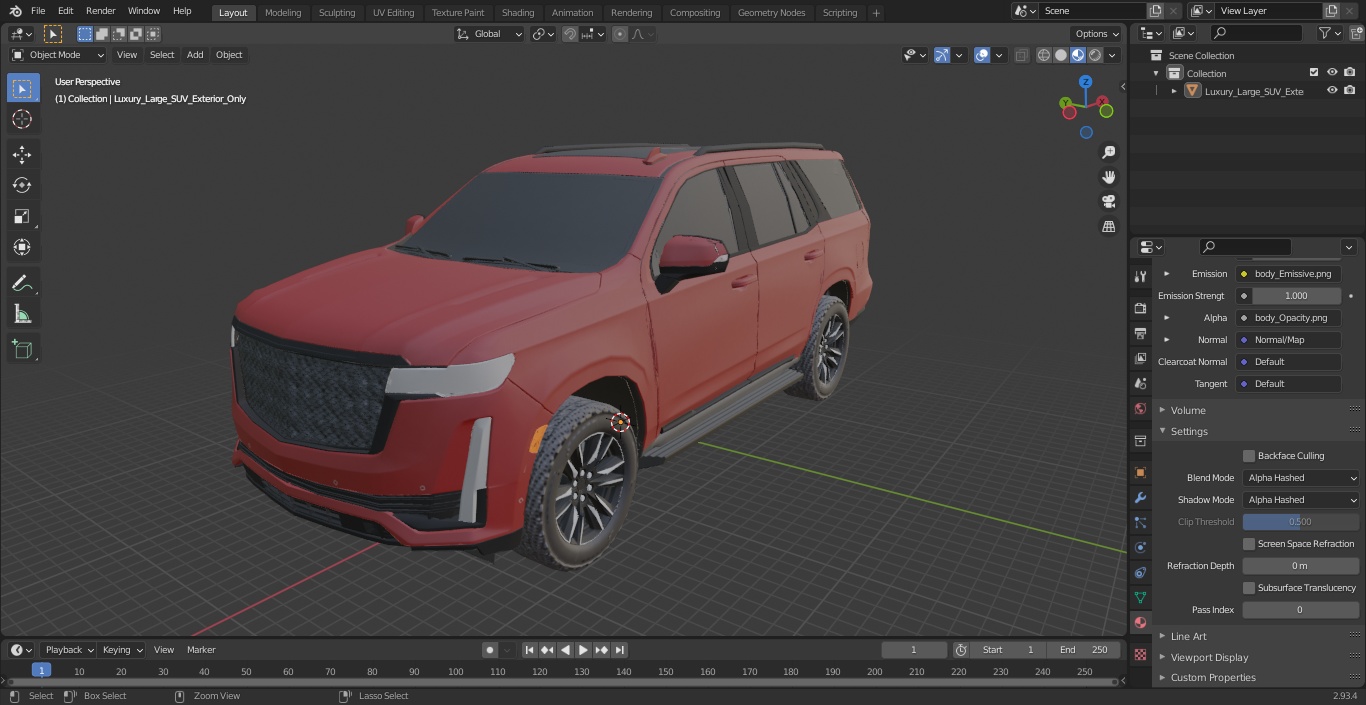The image size is (1366, 705).
Task: Click the Normal/Map link field
Action: [1288, 340]
